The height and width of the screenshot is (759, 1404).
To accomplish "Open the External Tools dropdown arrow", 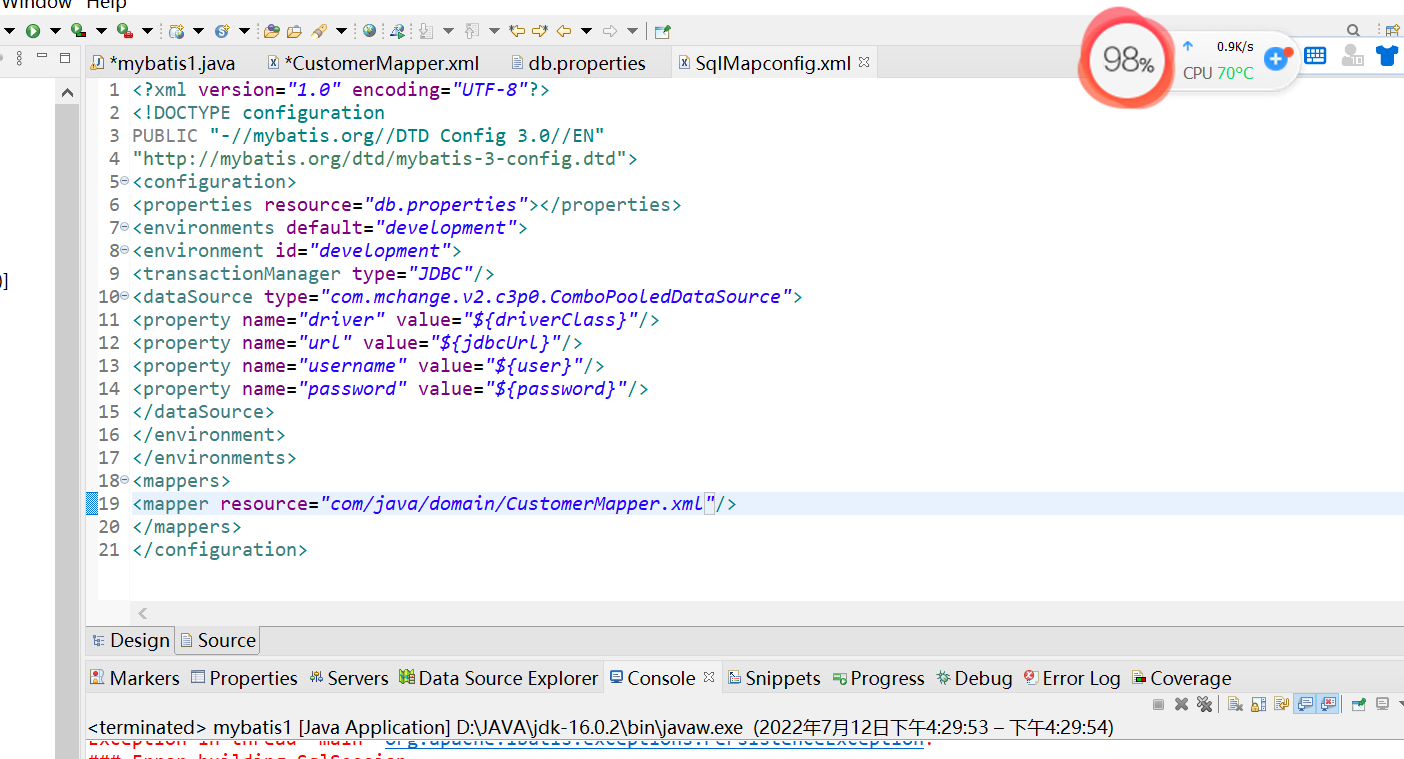I will pos(147,31).
